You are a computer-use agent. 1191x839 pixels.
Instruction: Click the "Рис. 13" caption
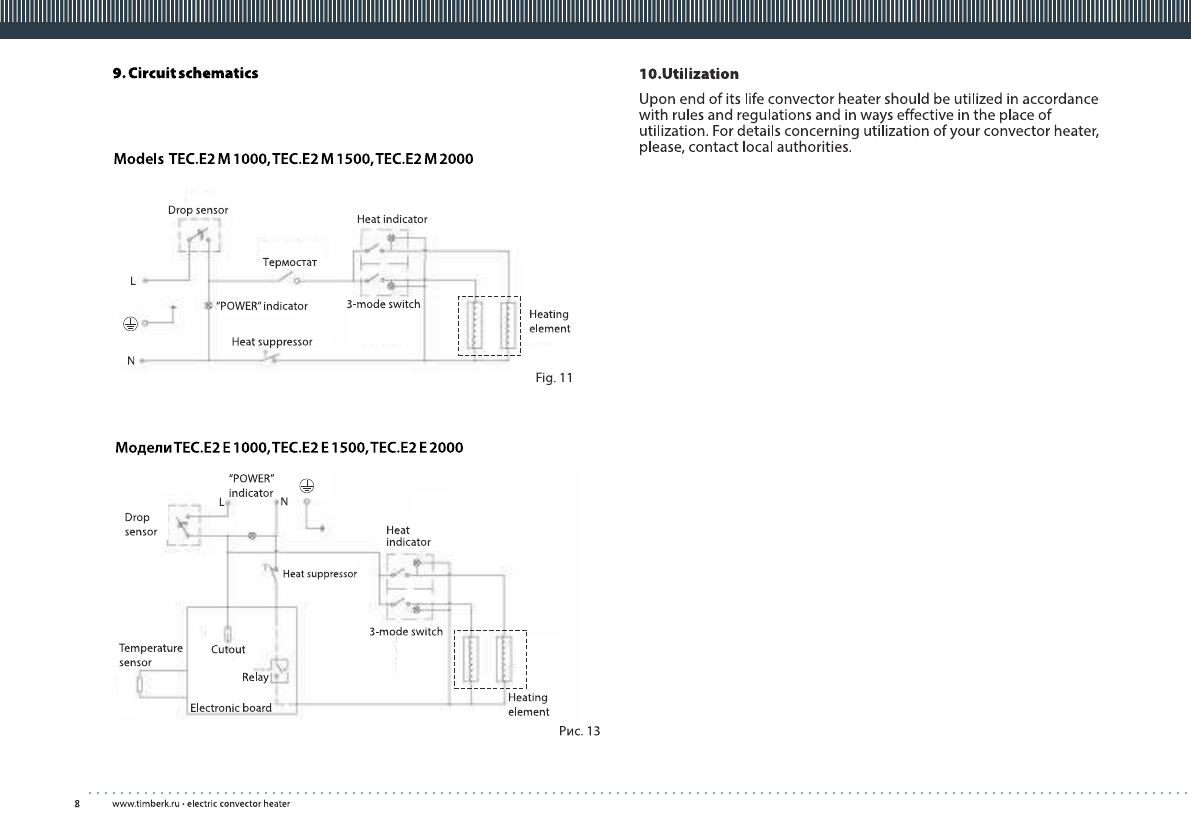pos(579,732)
